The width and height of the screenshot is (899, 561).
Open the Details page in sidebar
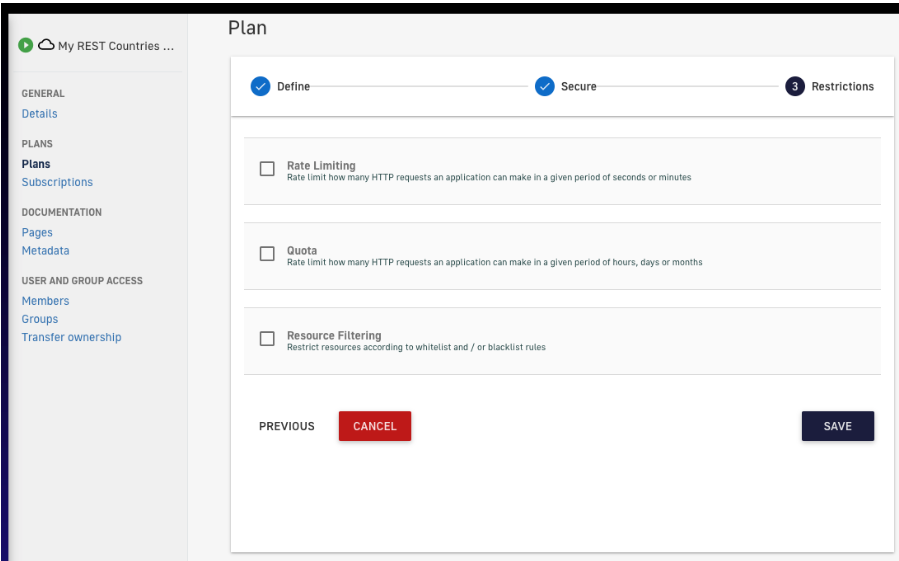[40, 114]
